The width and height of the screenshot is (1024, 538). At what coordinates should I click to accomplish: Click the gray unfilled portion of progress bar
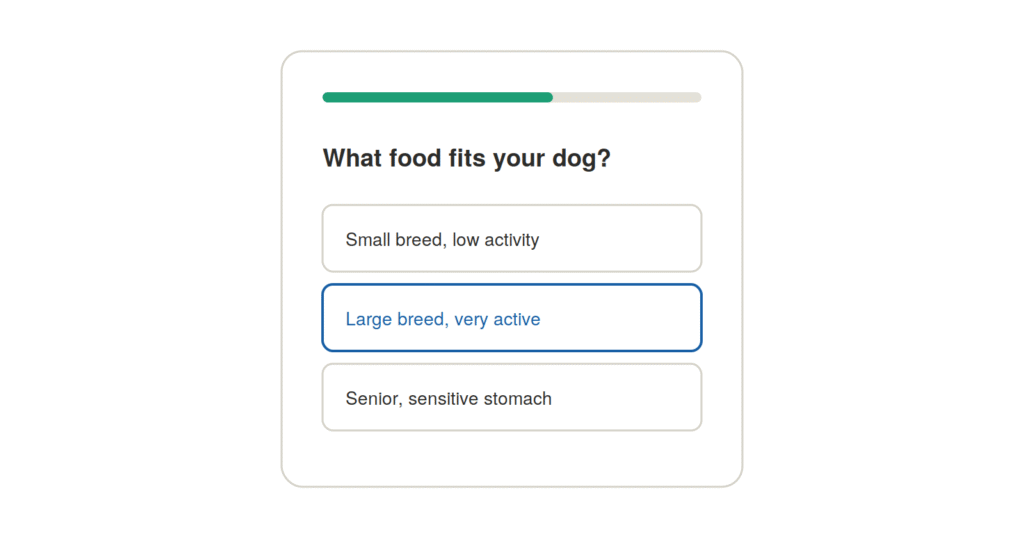[627, 97]
